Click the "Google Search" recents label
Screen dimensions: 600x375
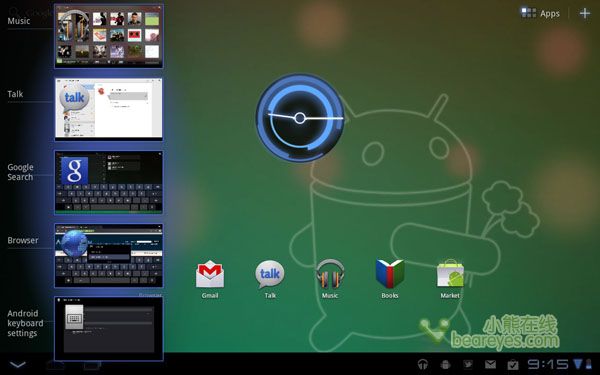coord(20,172)
